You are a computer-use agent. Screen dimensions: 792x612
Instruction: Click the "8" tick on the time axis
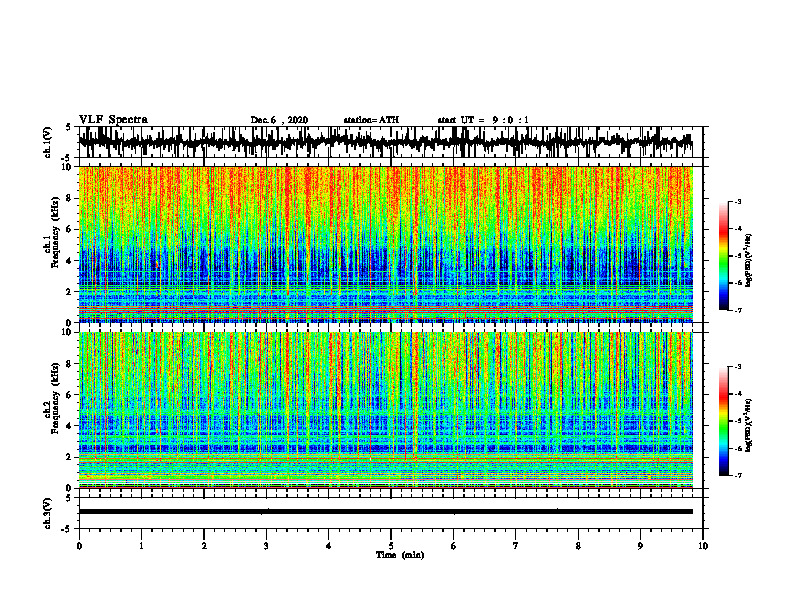point(578,546)
